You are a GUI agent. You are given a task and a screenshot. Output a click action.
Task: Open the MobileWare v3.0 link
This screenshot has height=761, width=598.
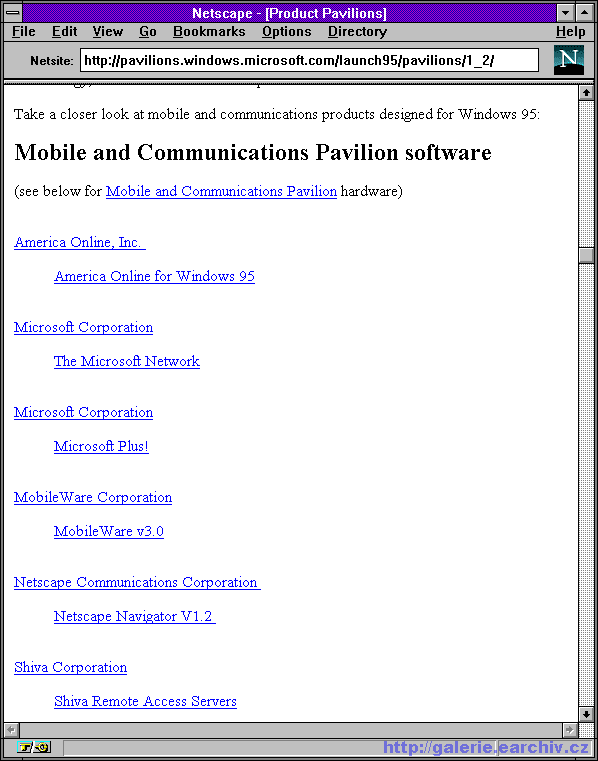(109, 531)
